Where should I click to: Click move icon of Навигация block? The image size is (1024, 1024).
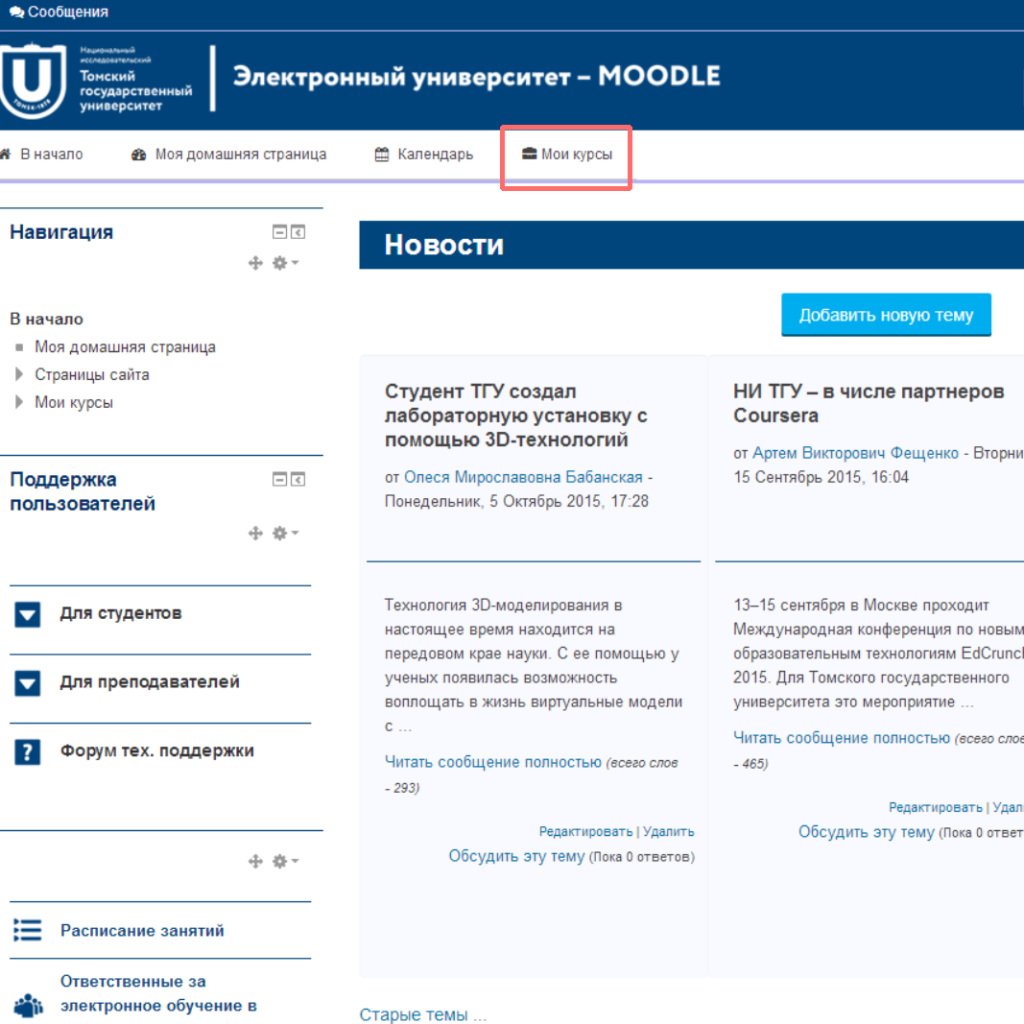(x=255, y=263)
